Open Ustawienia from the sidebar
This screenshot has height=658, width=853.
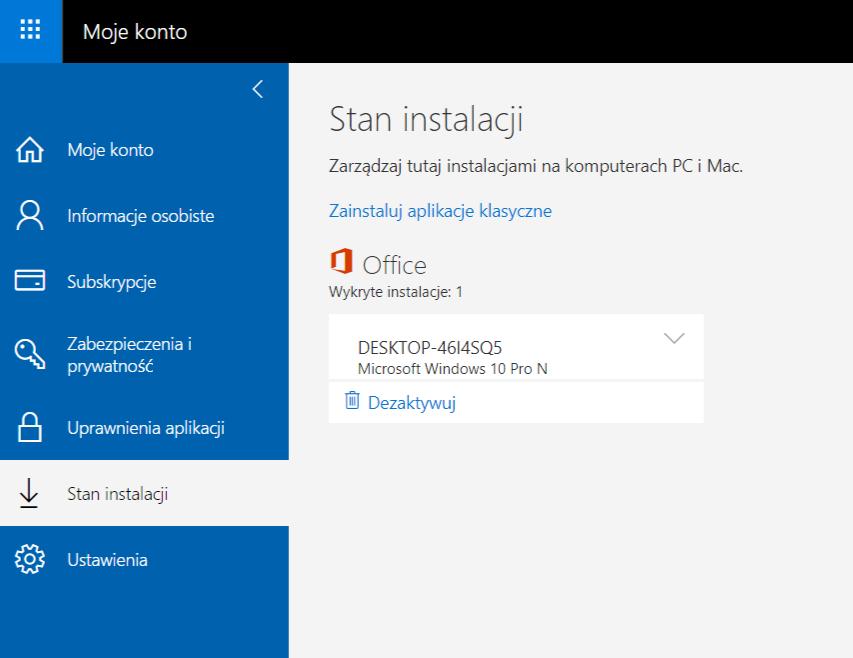point(144,559)
